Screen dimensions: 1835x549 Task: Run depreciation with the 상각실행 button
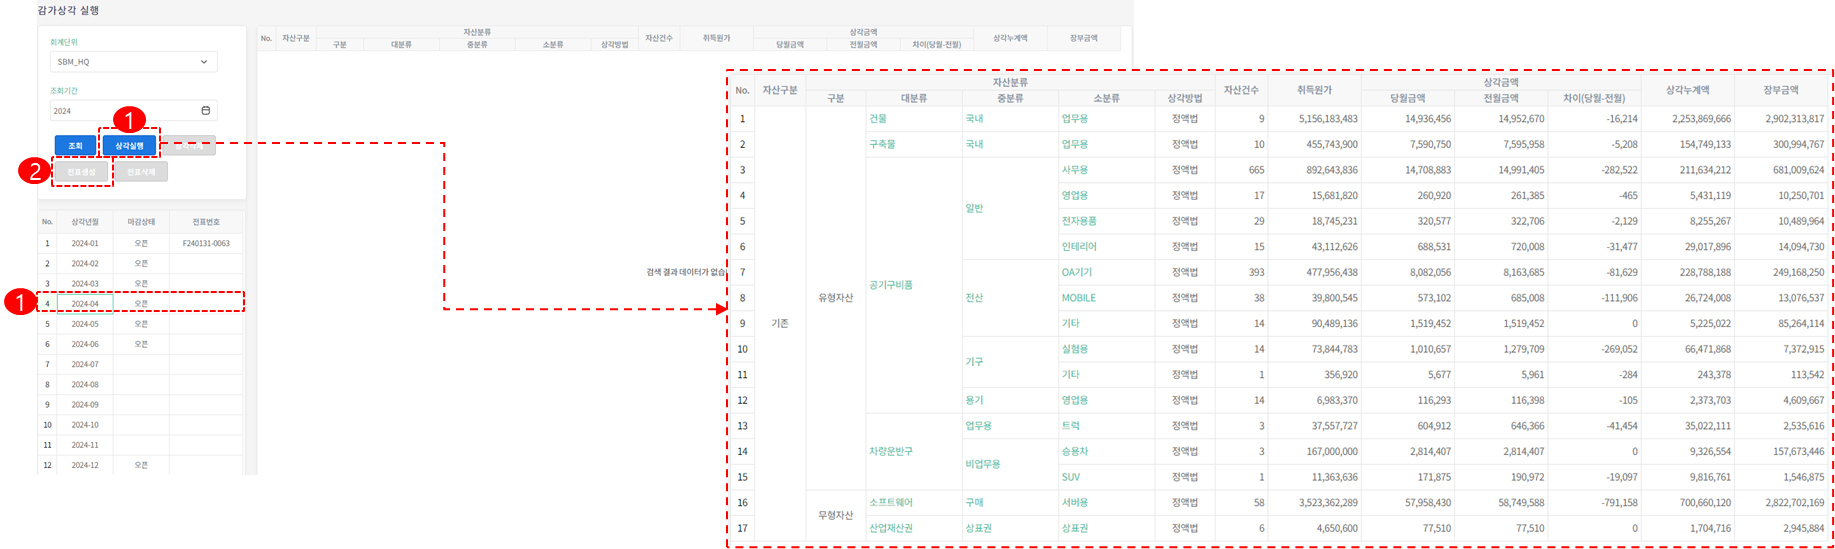click(129, 146)
